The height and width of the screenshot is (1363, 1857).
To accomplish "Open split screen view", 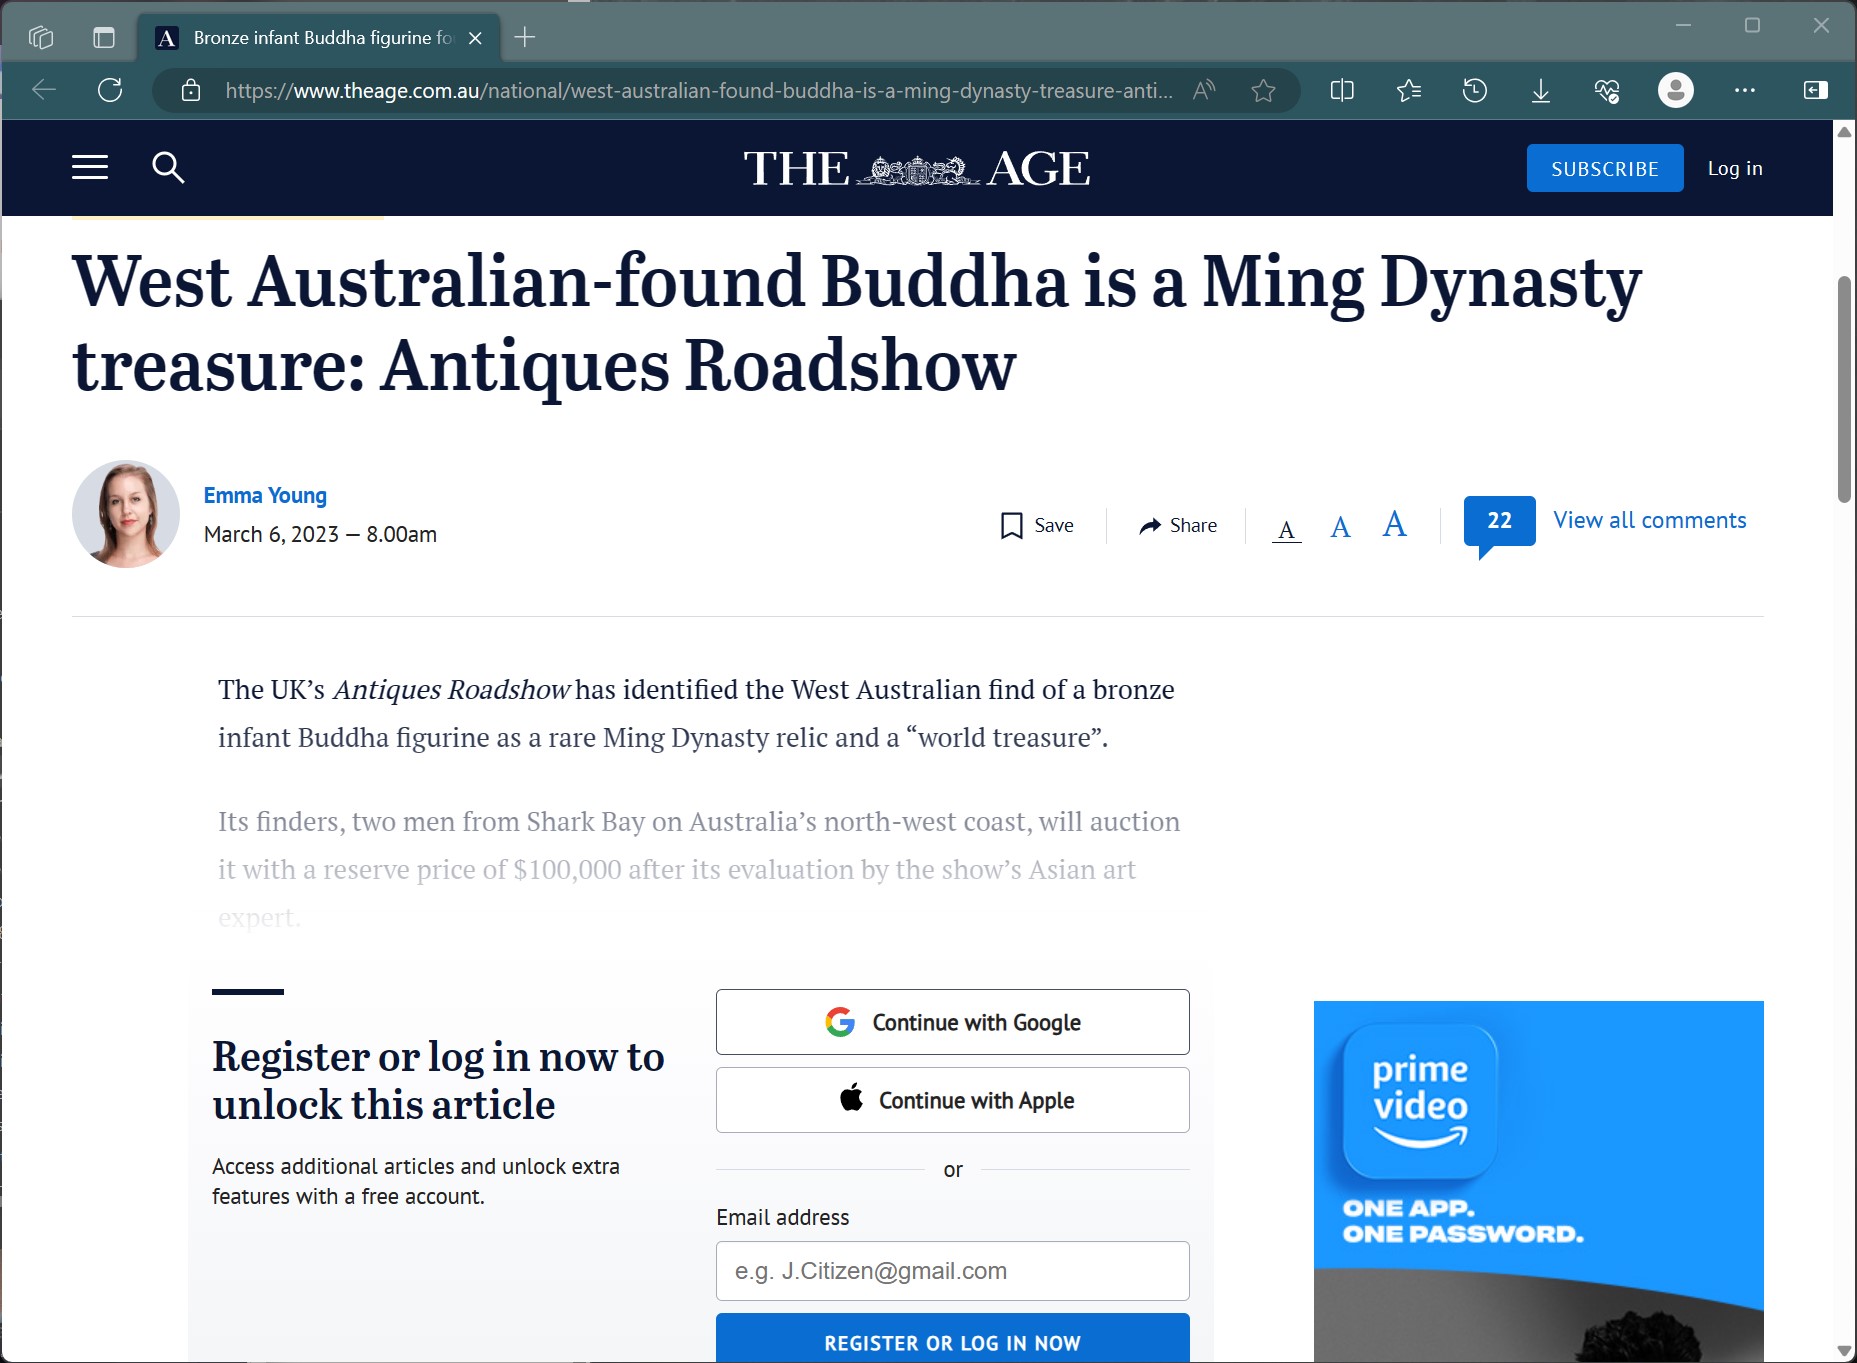I will click(x=1342, y=91).
